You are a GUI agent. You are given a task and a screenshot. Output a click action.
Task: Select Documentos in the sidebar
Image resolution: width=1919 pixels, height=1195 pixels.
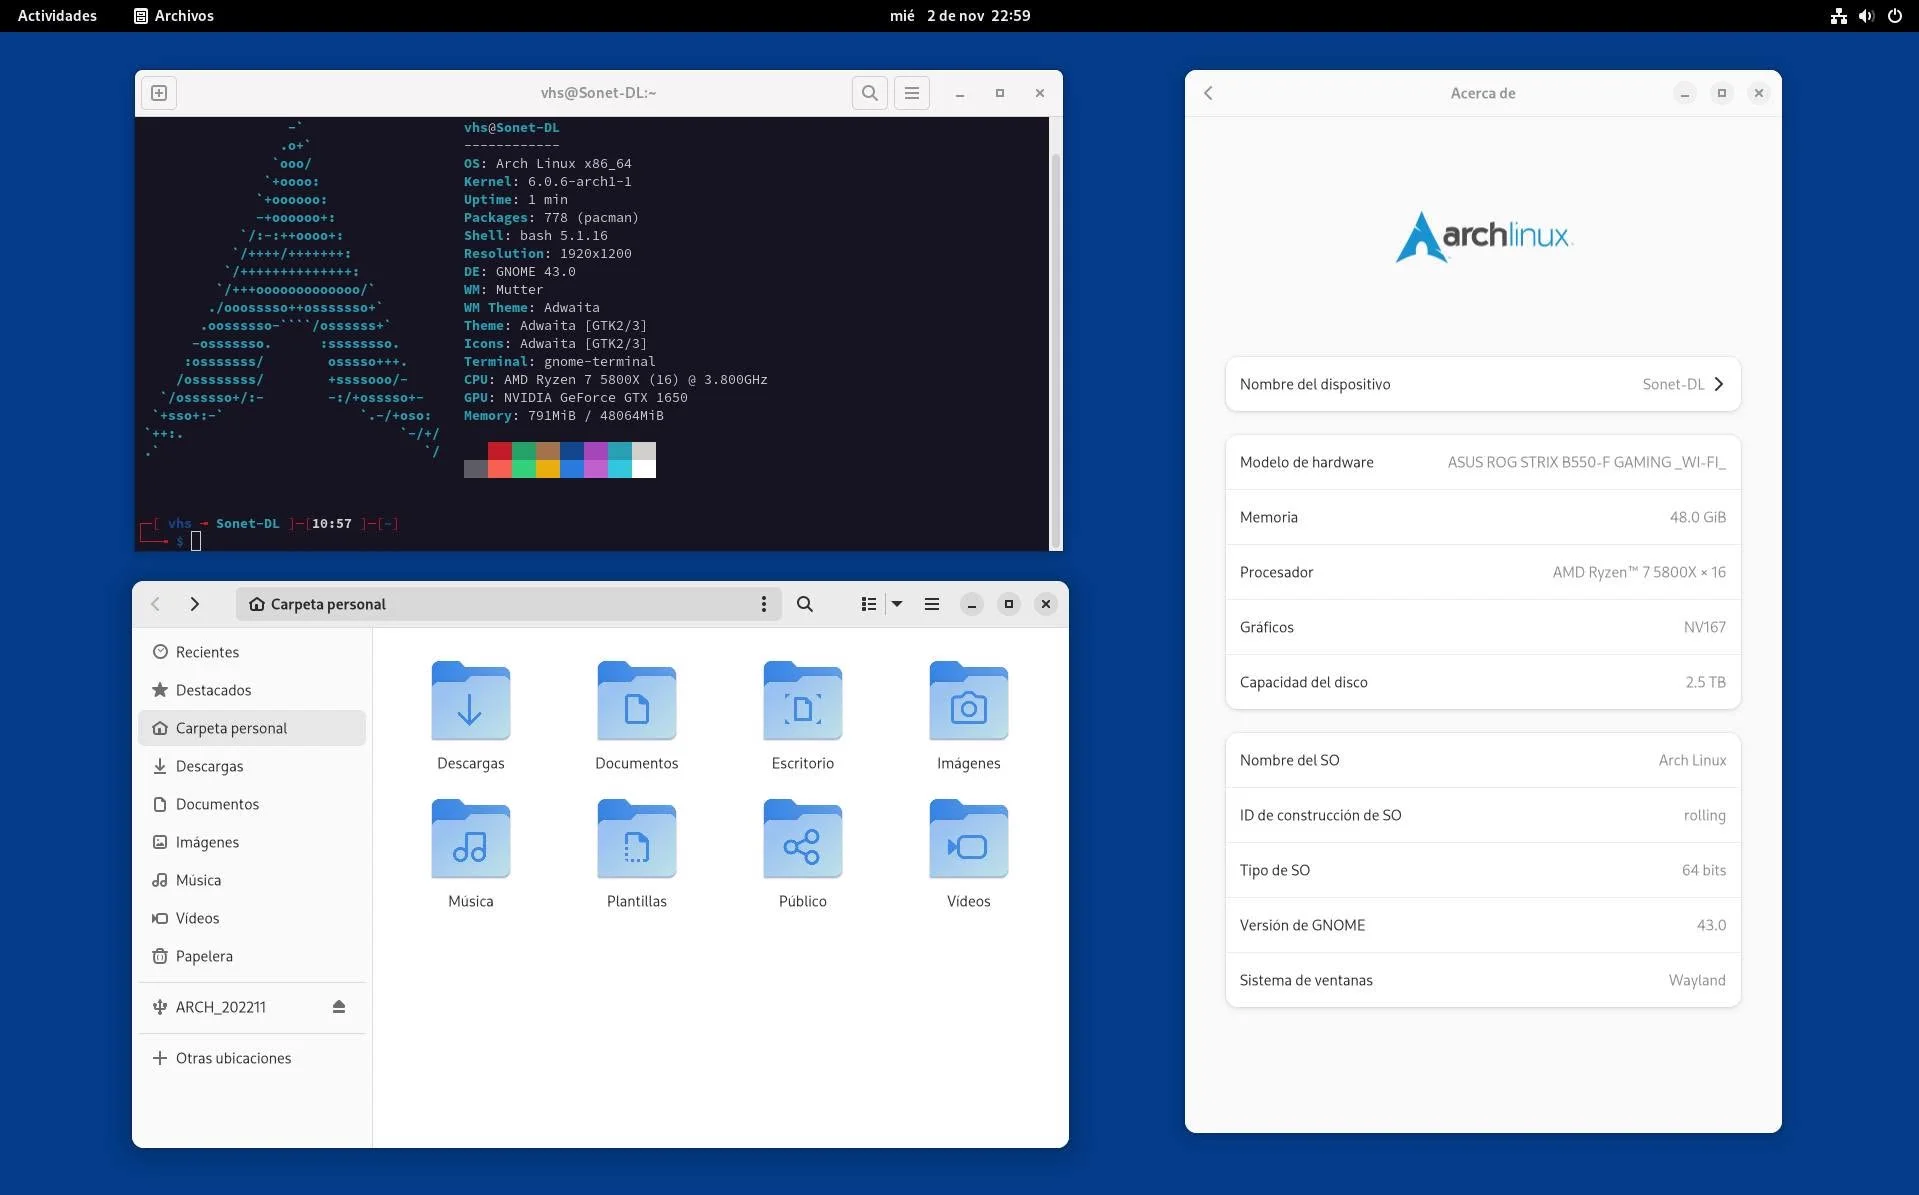(x=252, y=804)
